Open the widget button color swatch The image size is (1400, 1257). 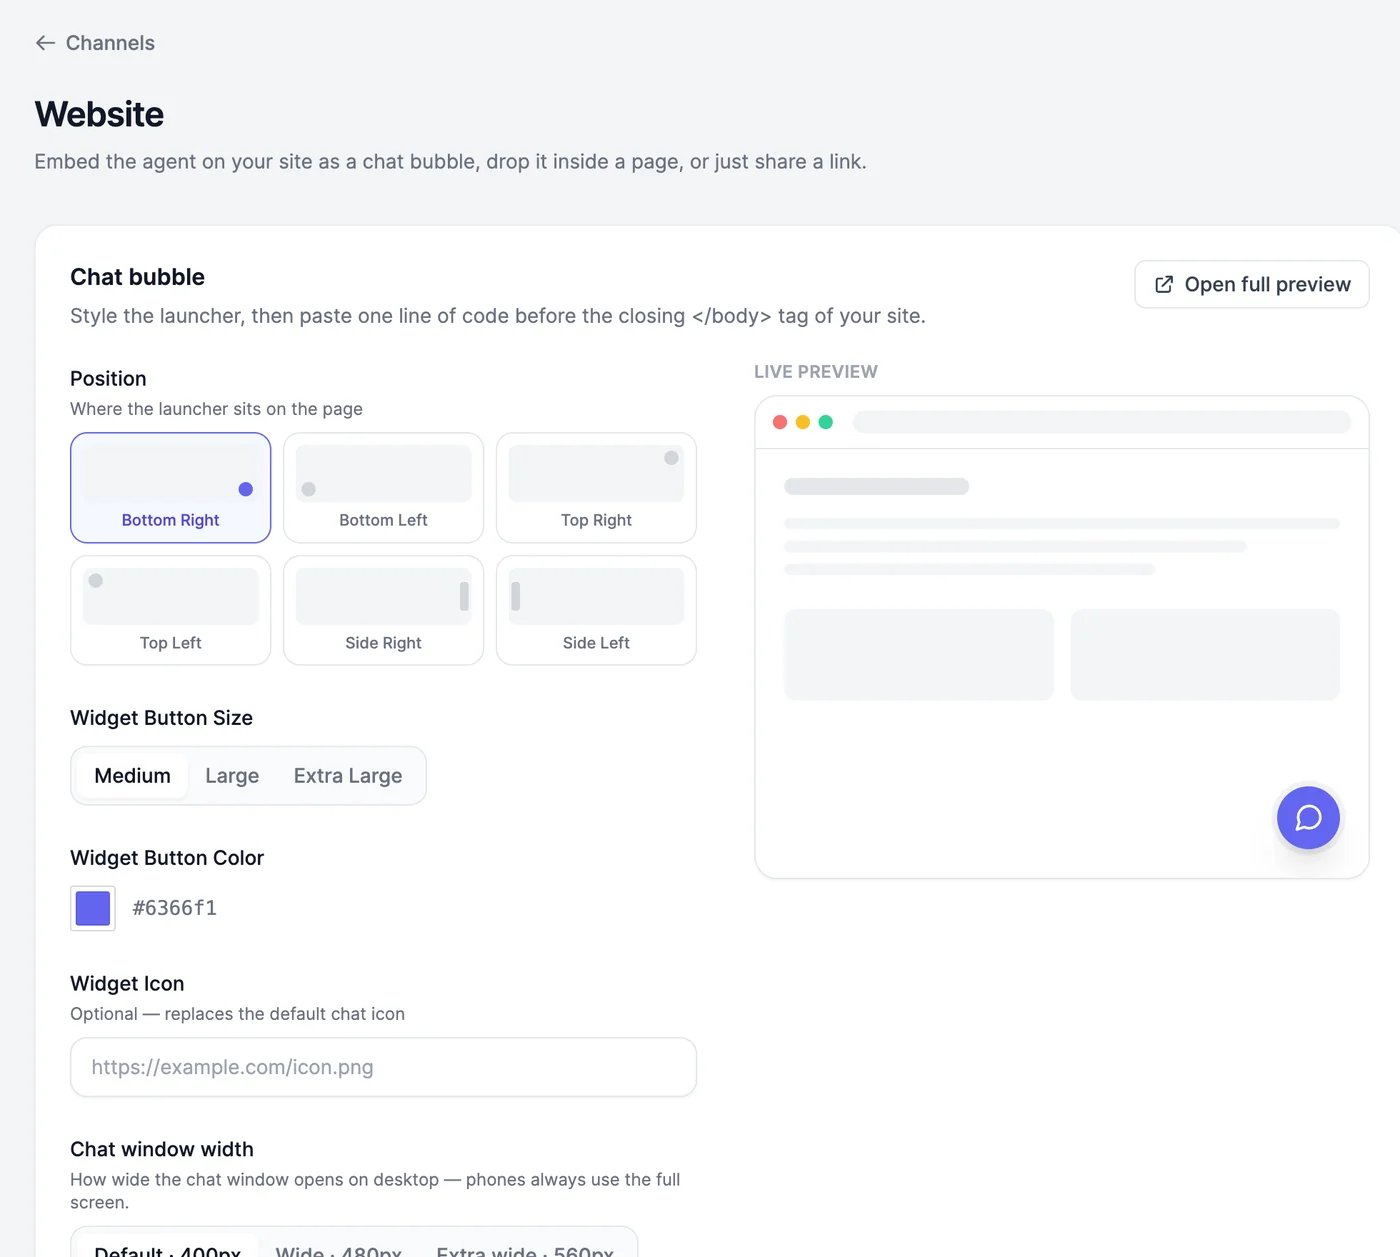[x=93, y=908]
